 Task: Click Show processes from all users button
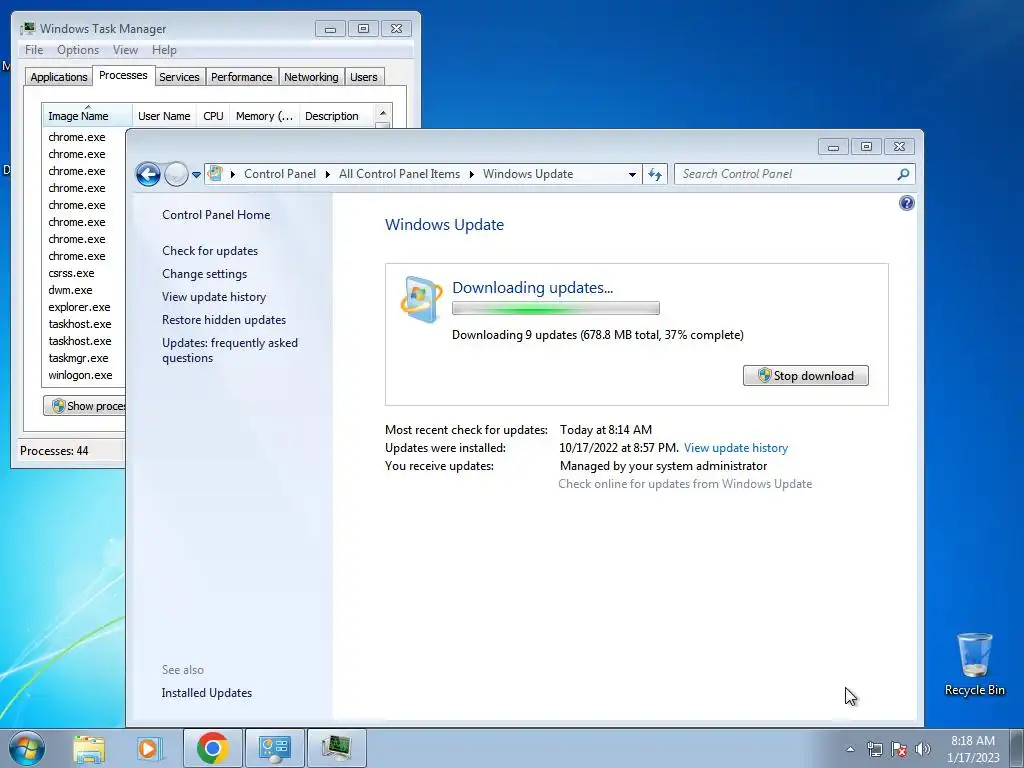[x=85, y=406]
